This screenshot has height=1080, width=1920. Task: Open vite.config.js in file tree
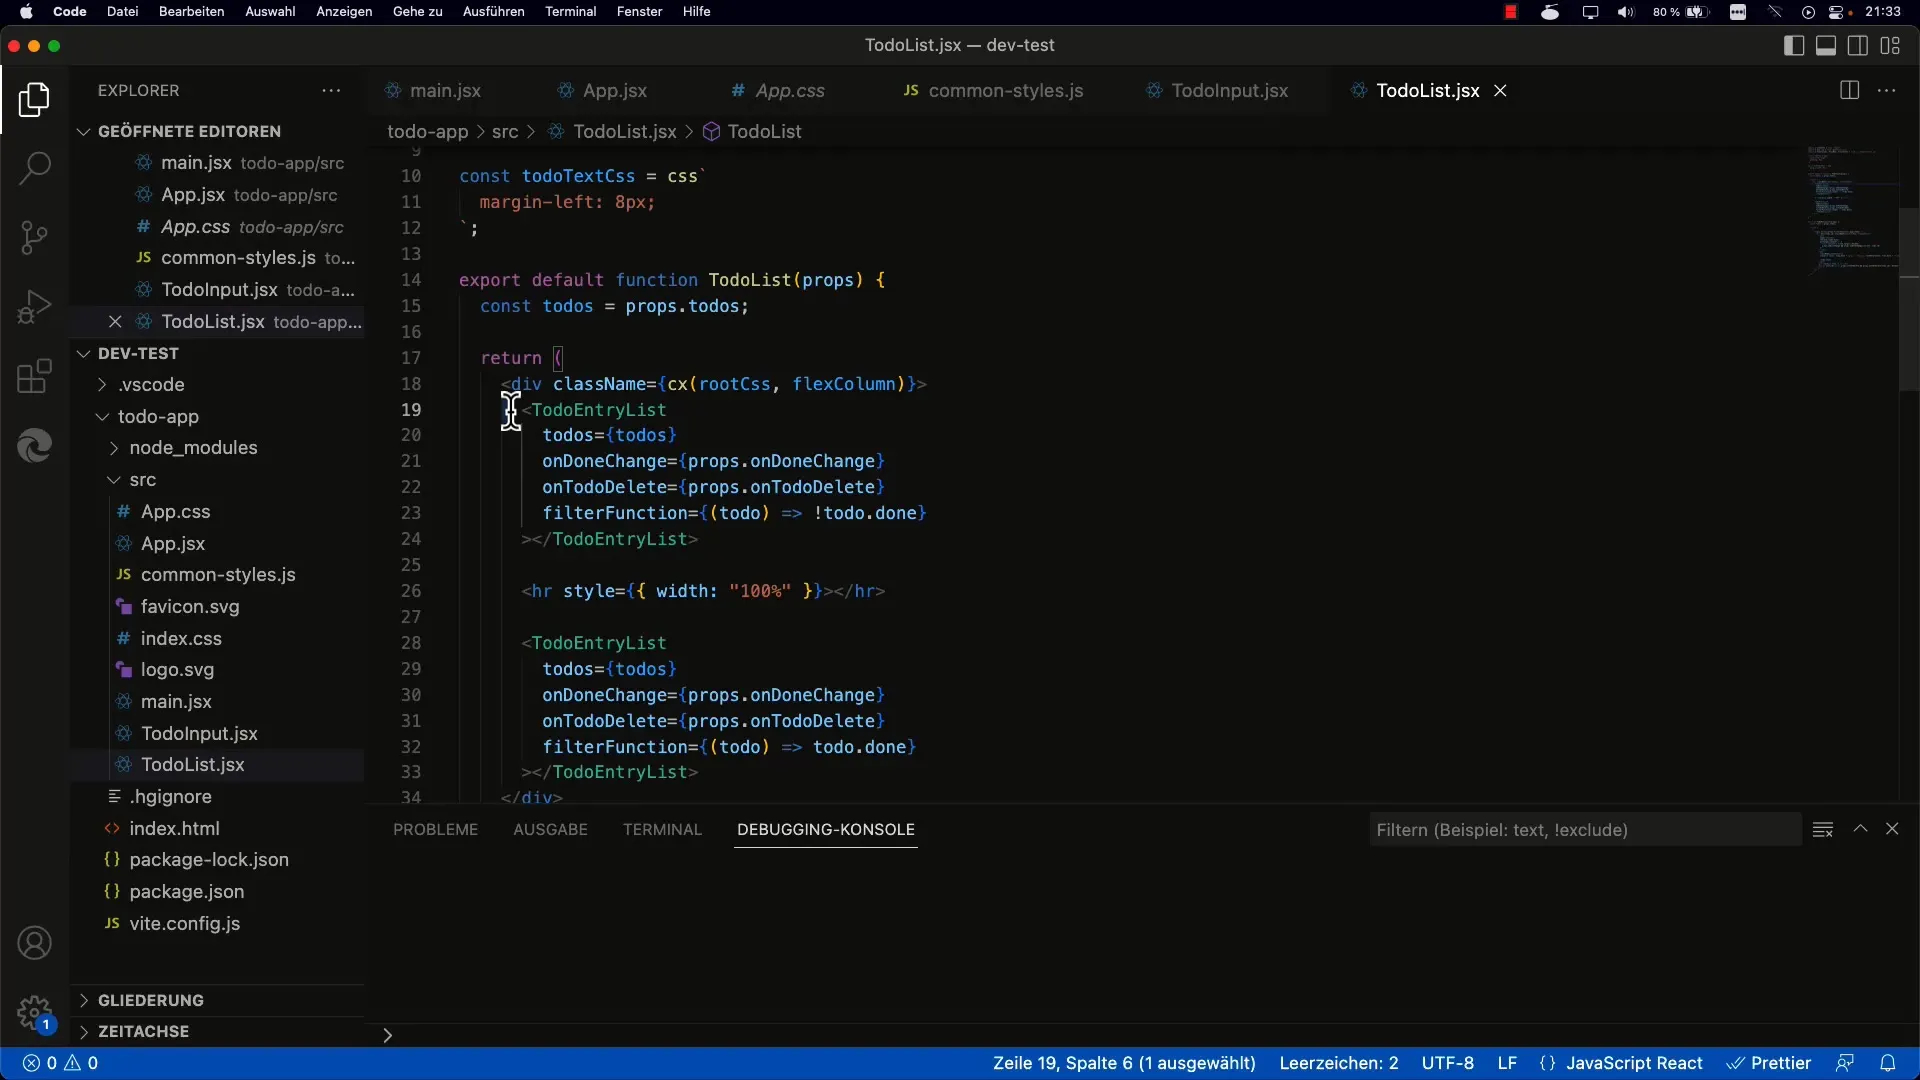pyautogui.click(x=184, y=923)
